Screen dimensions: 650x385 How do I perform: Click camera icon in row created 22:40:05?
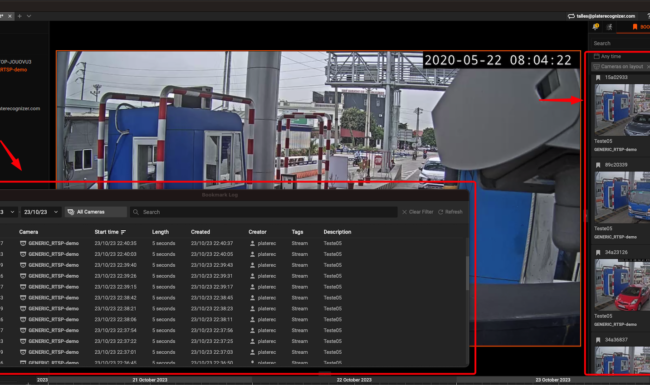(x=23, y=254)
